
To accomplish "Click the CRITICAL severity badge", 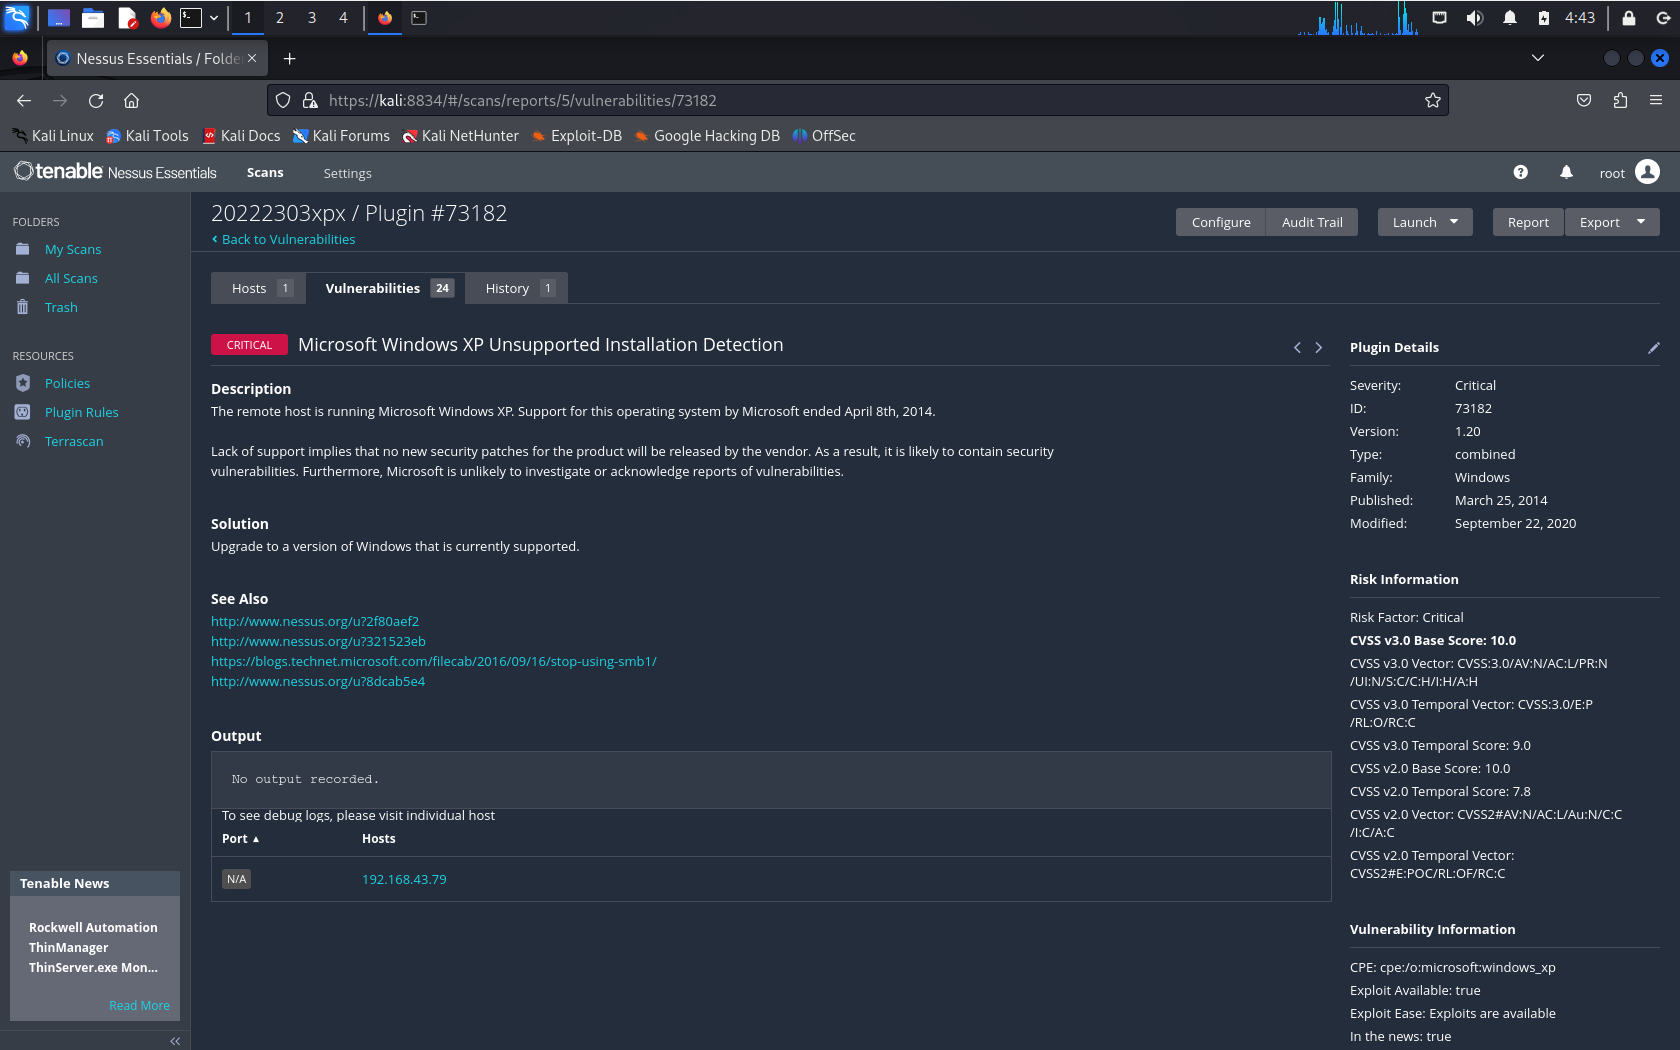I will pos(249,345).
